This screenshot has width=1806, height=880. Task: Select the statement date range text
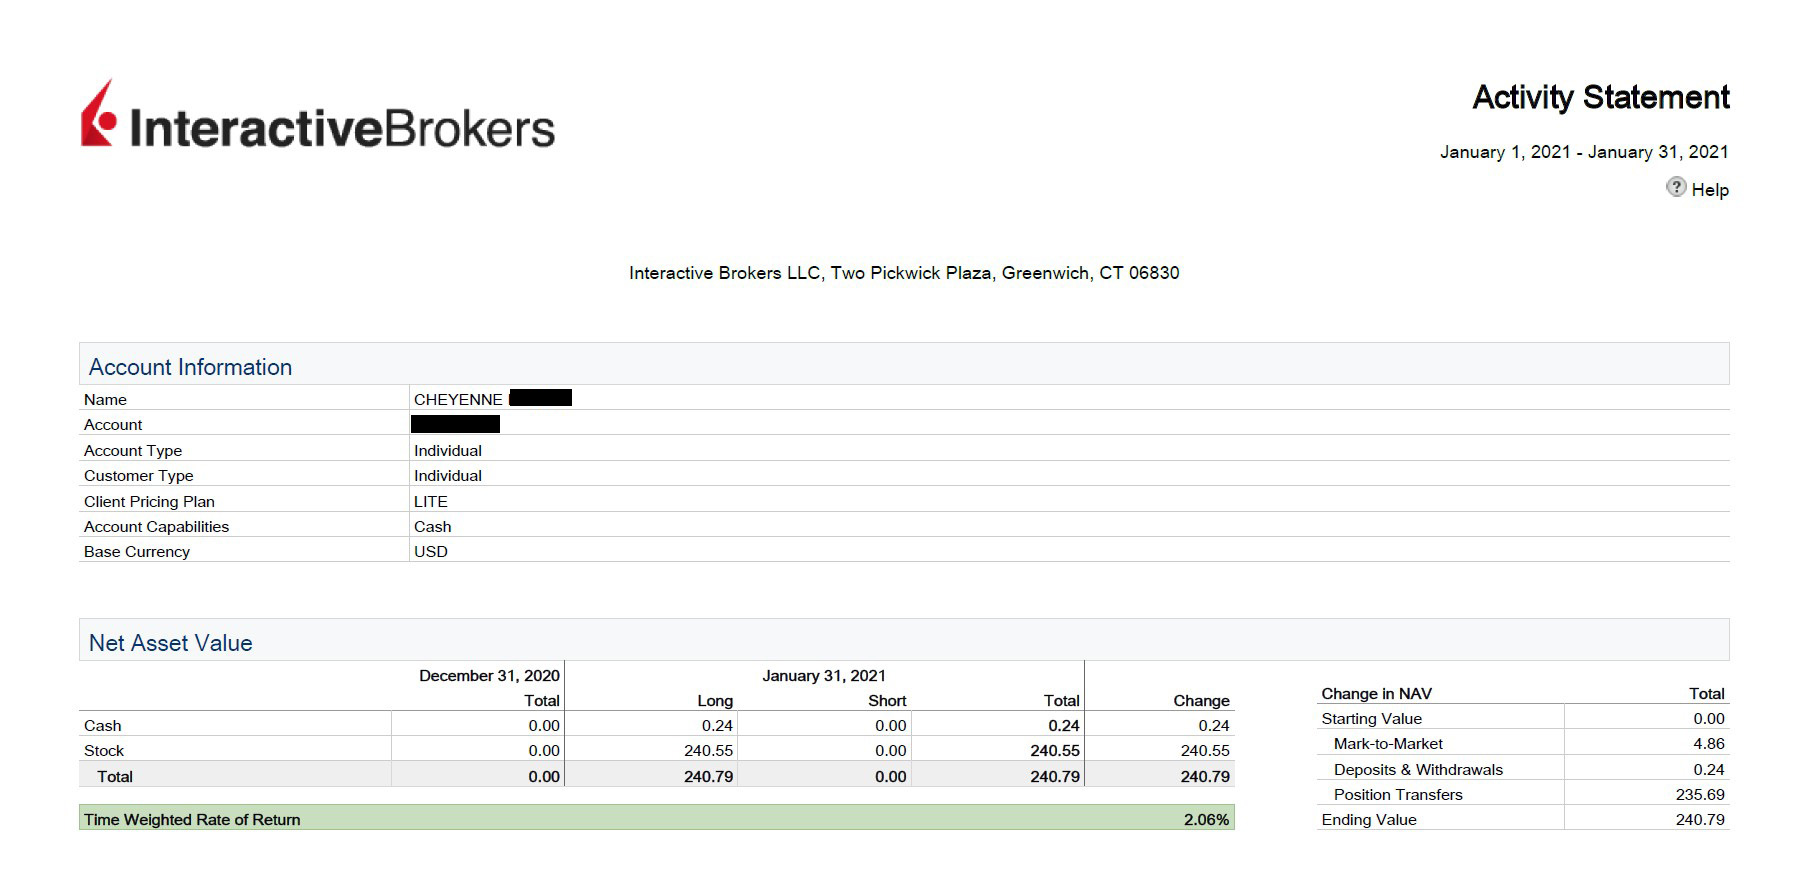pyautogui.click(x=1583, y=152)
